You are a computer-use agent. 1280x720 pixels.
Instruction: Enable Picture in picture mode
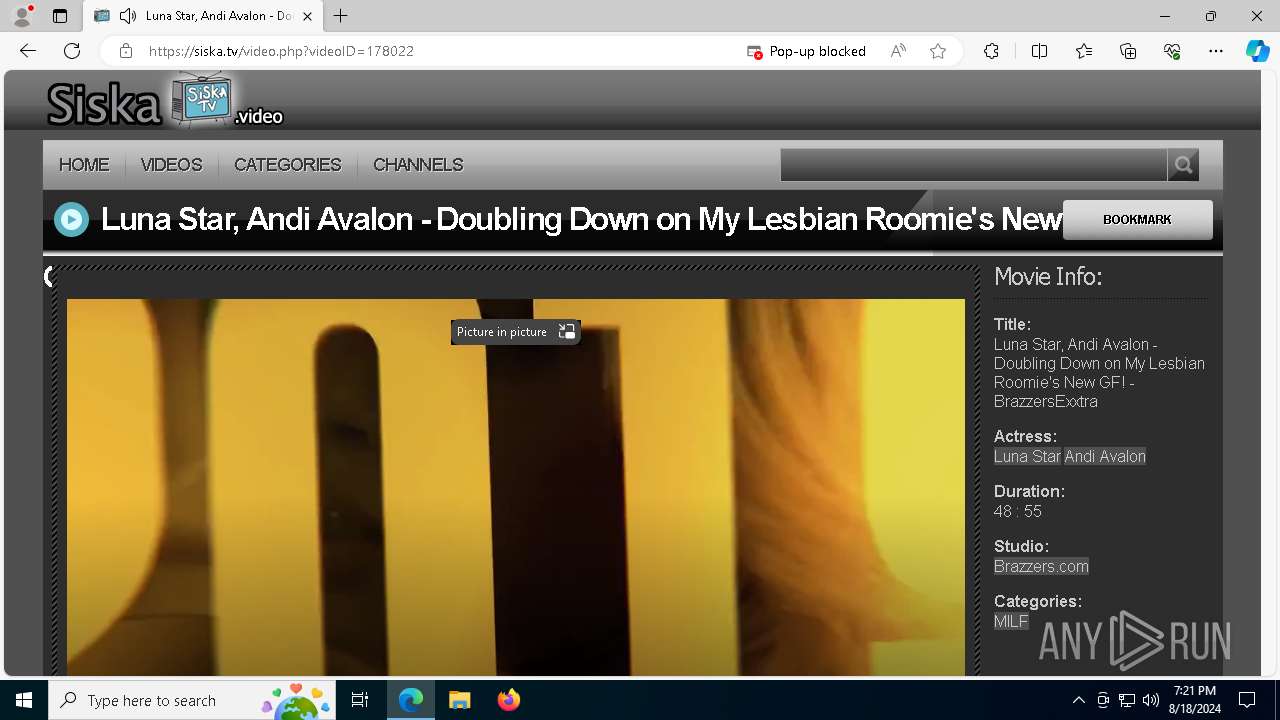(515, 332)
